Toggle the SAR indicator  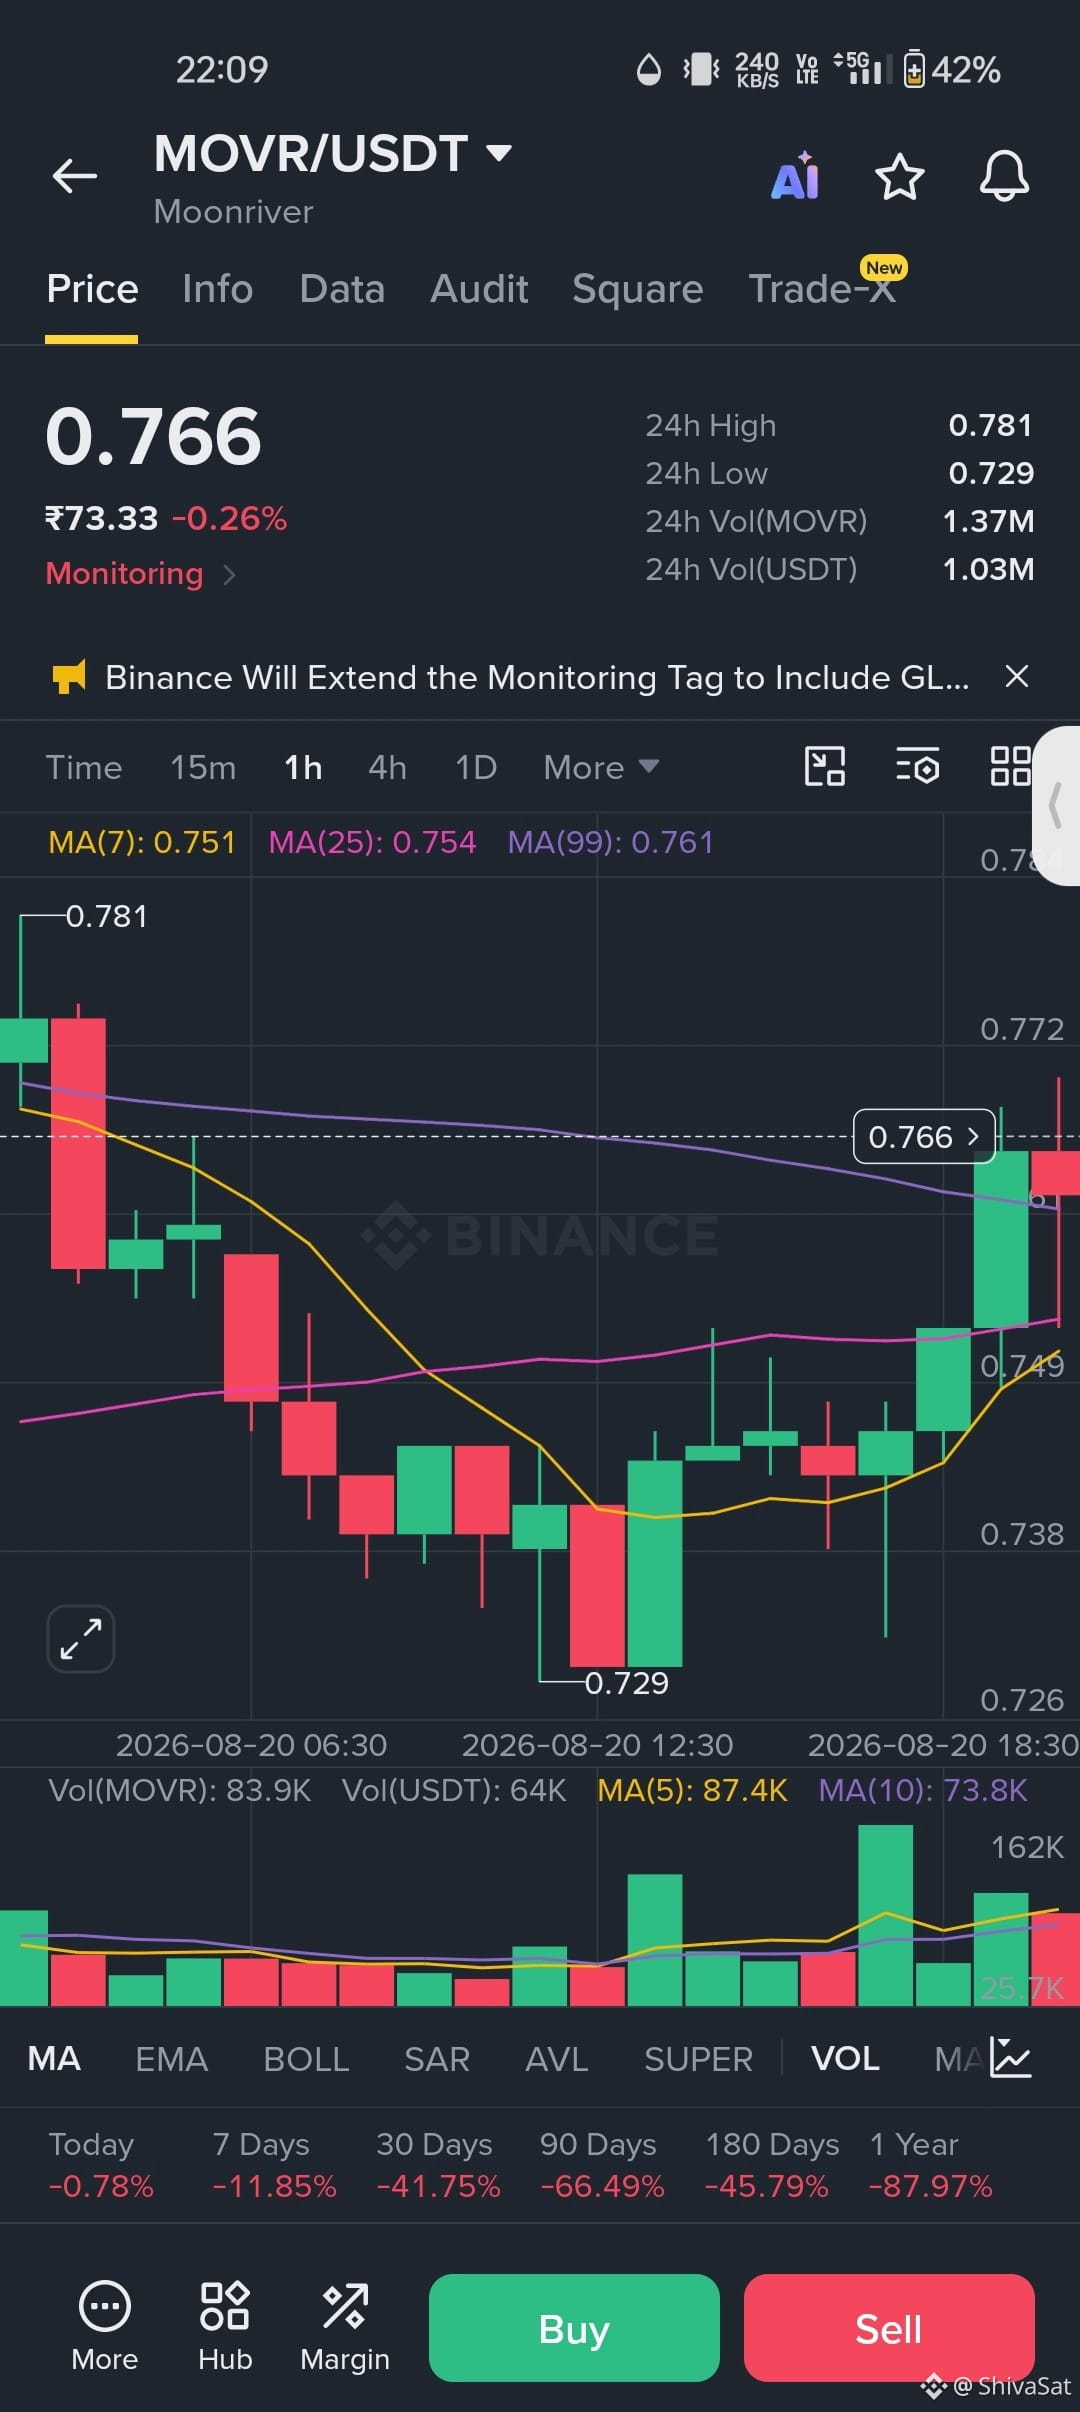point(437,2058)
